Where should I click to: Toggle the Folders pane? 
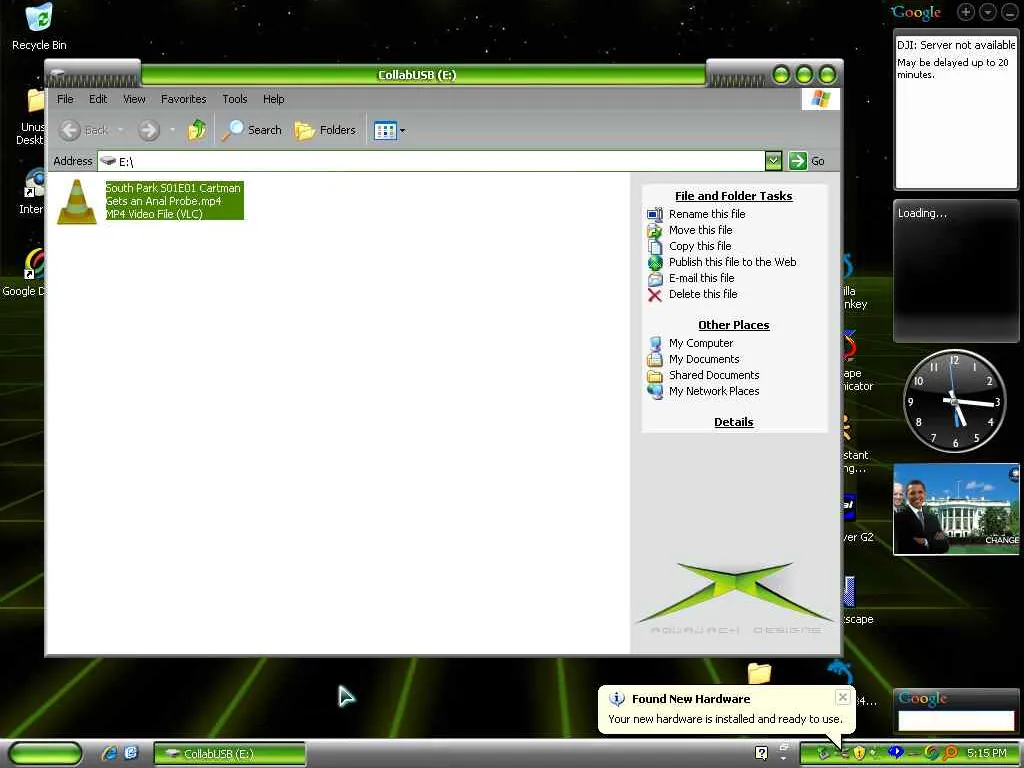pos(325,130)
